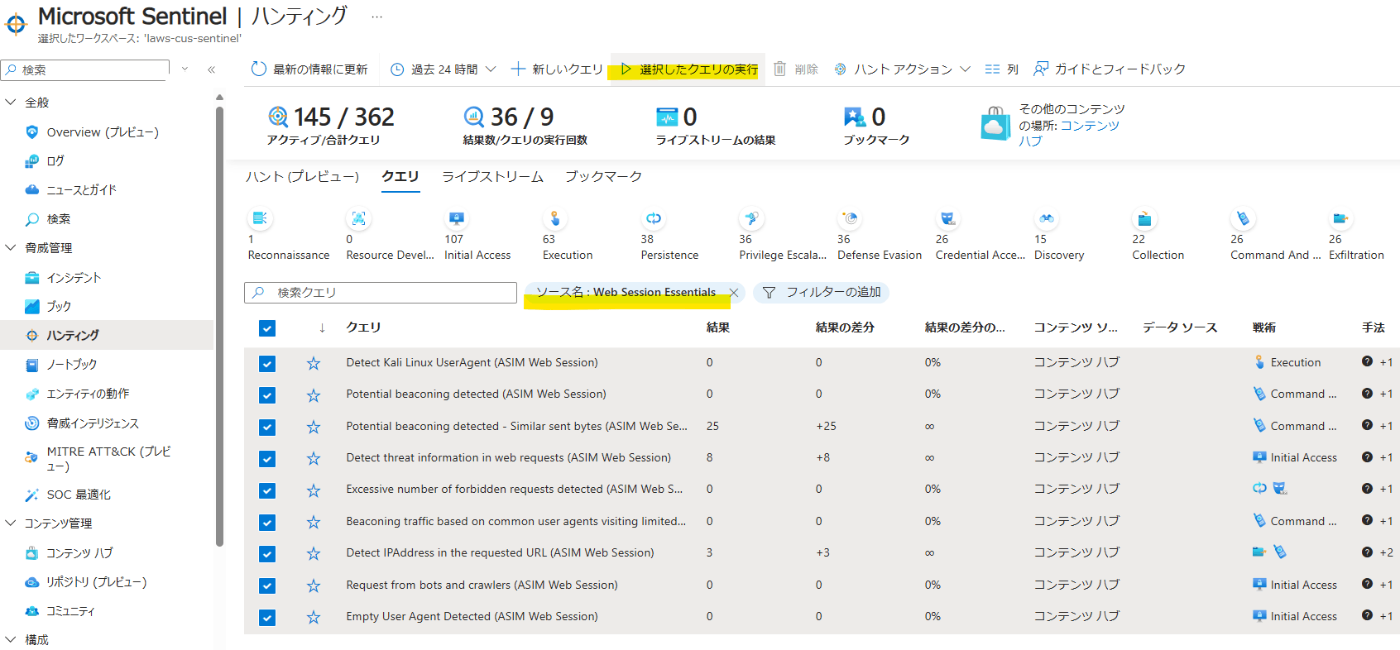Select the クエリ tab
This screenshot has width=1400, height=650.
(x=400, y=177)
